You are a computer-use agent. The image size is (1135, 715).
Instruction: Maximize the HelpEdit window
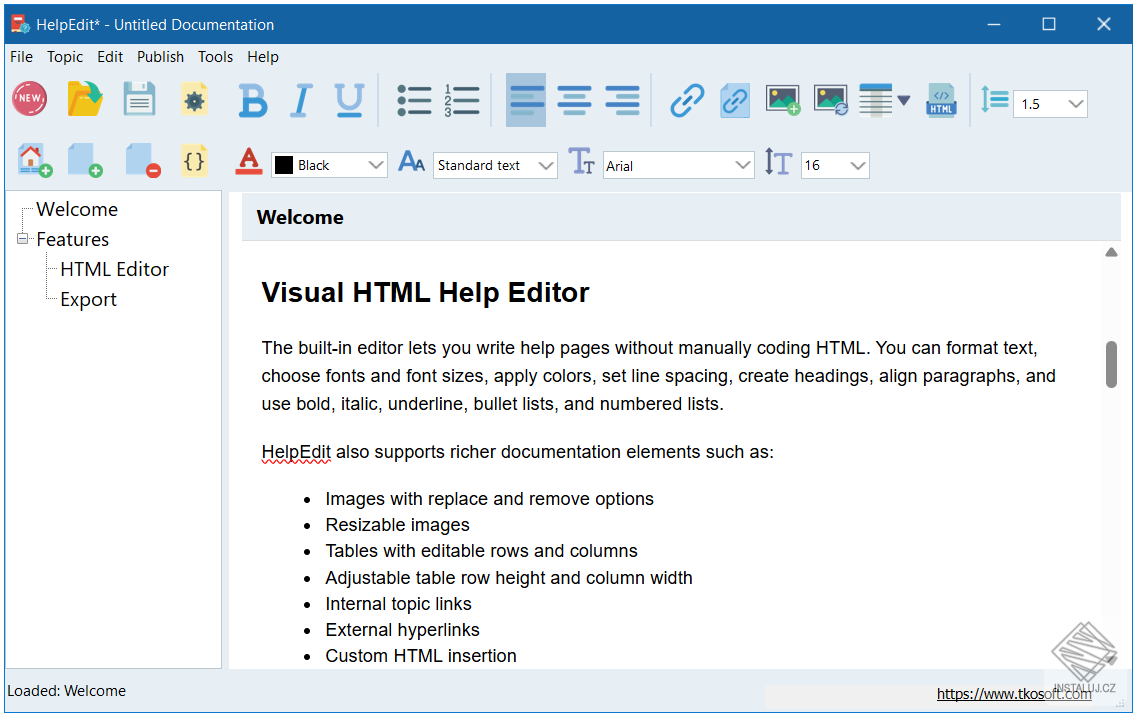pos(1049,24)
